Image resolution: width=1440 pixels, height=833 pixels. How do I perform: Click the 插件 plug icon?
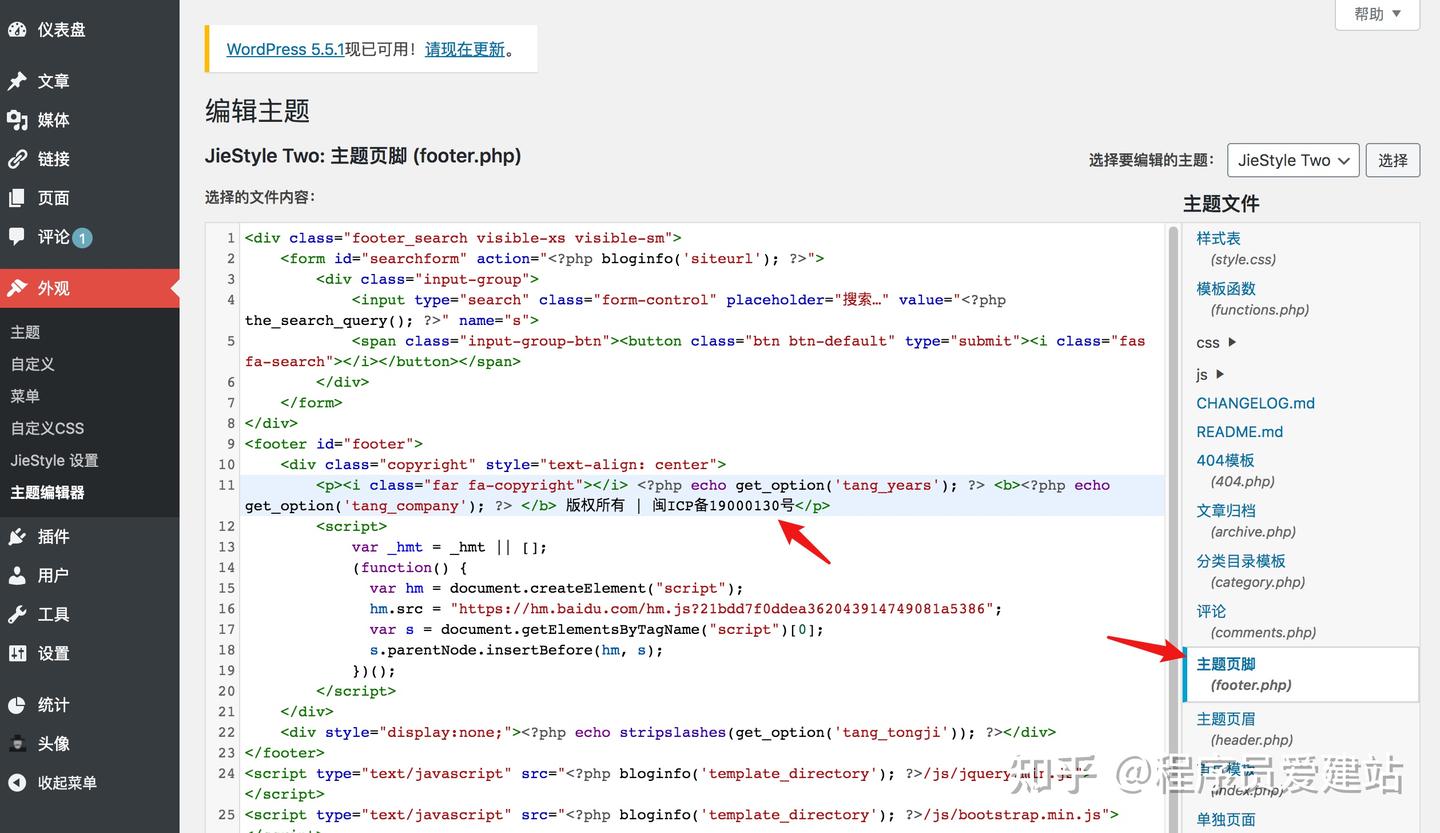(x=17, y=537)
